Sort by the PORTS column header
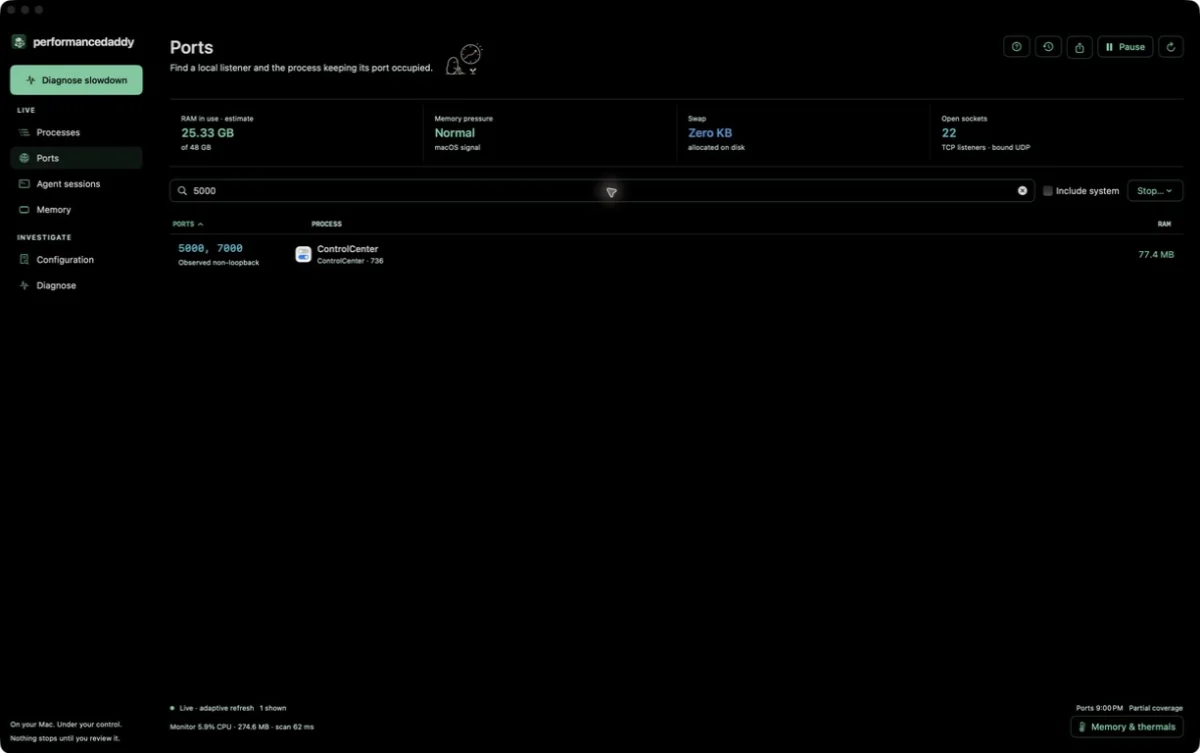 [187, 224]
